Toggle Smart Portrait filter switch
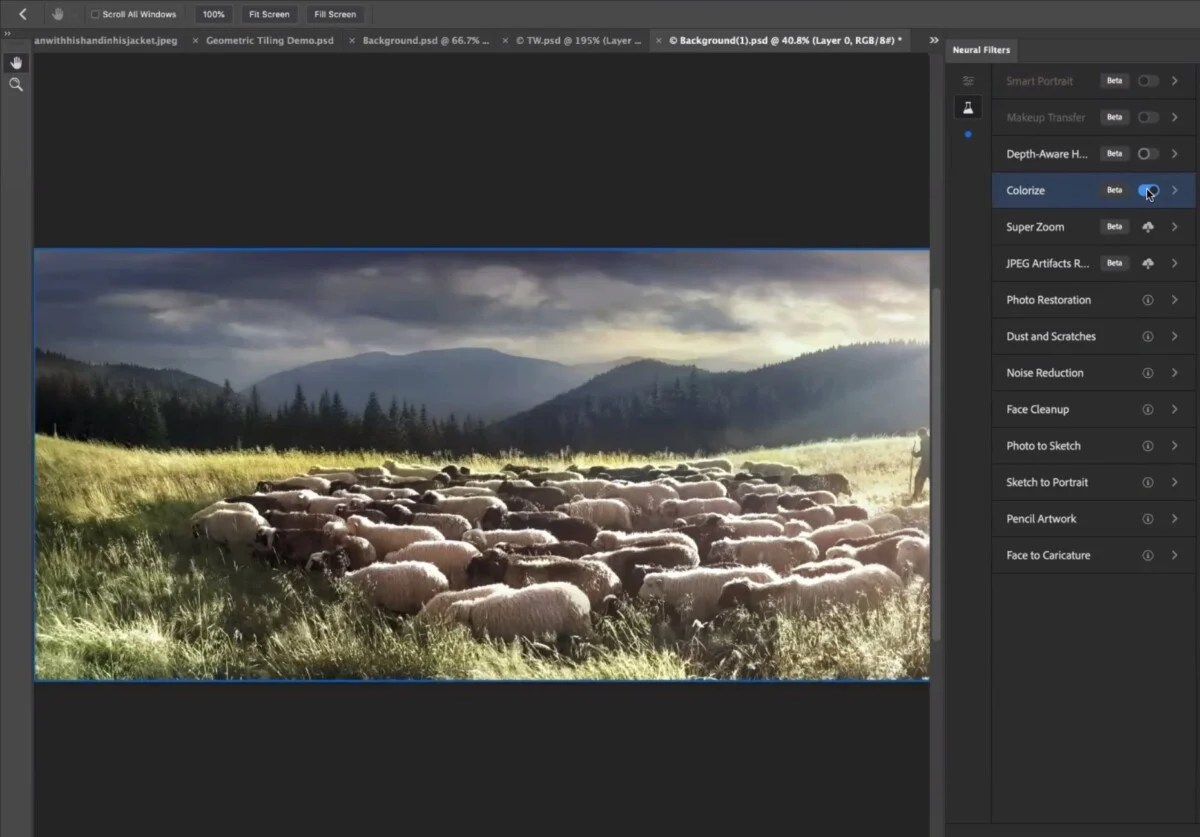 tap(1148, 81)
